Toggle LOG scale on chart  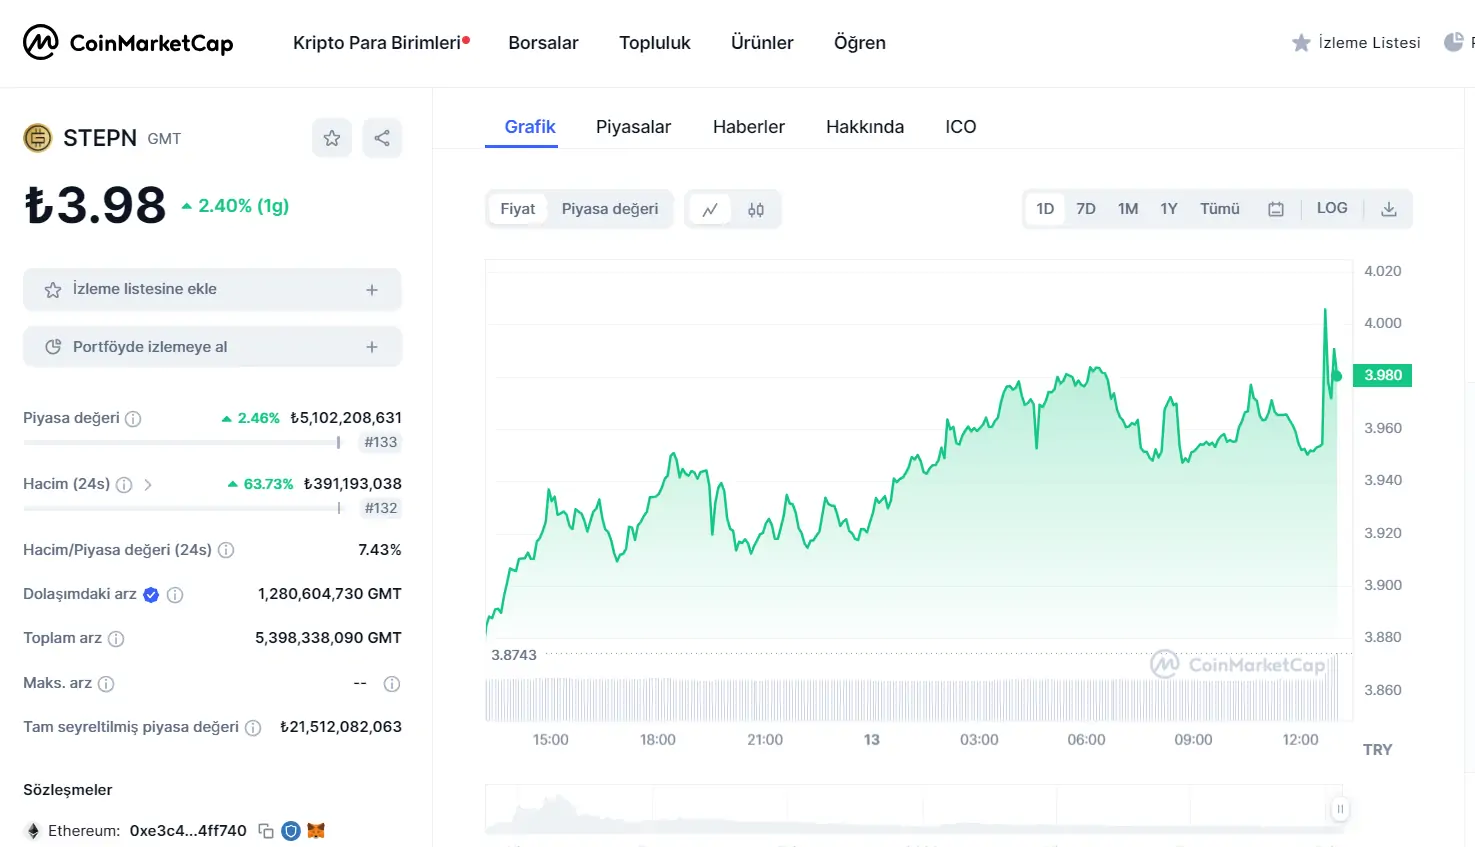pos(1332,208)
